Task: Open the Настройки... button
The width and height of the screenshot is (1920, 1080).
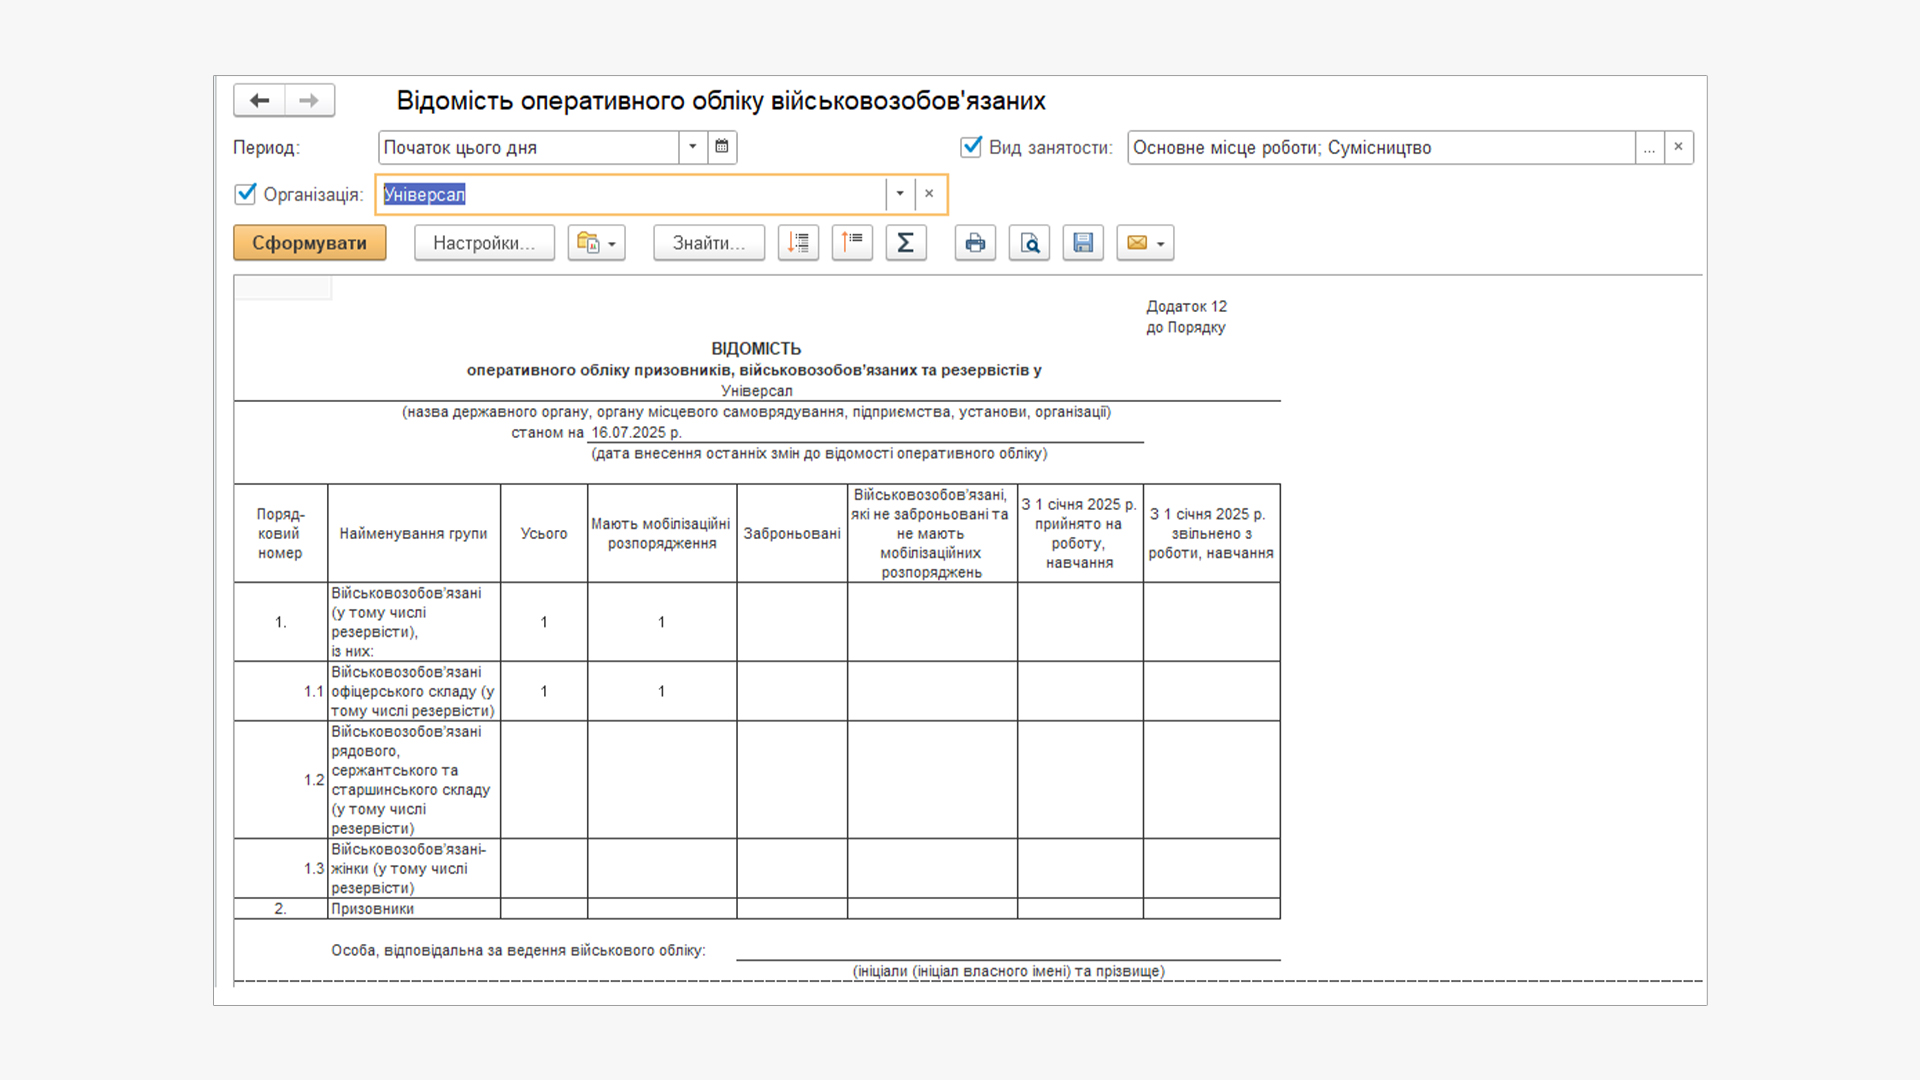Action: click(x=484, y=243)
